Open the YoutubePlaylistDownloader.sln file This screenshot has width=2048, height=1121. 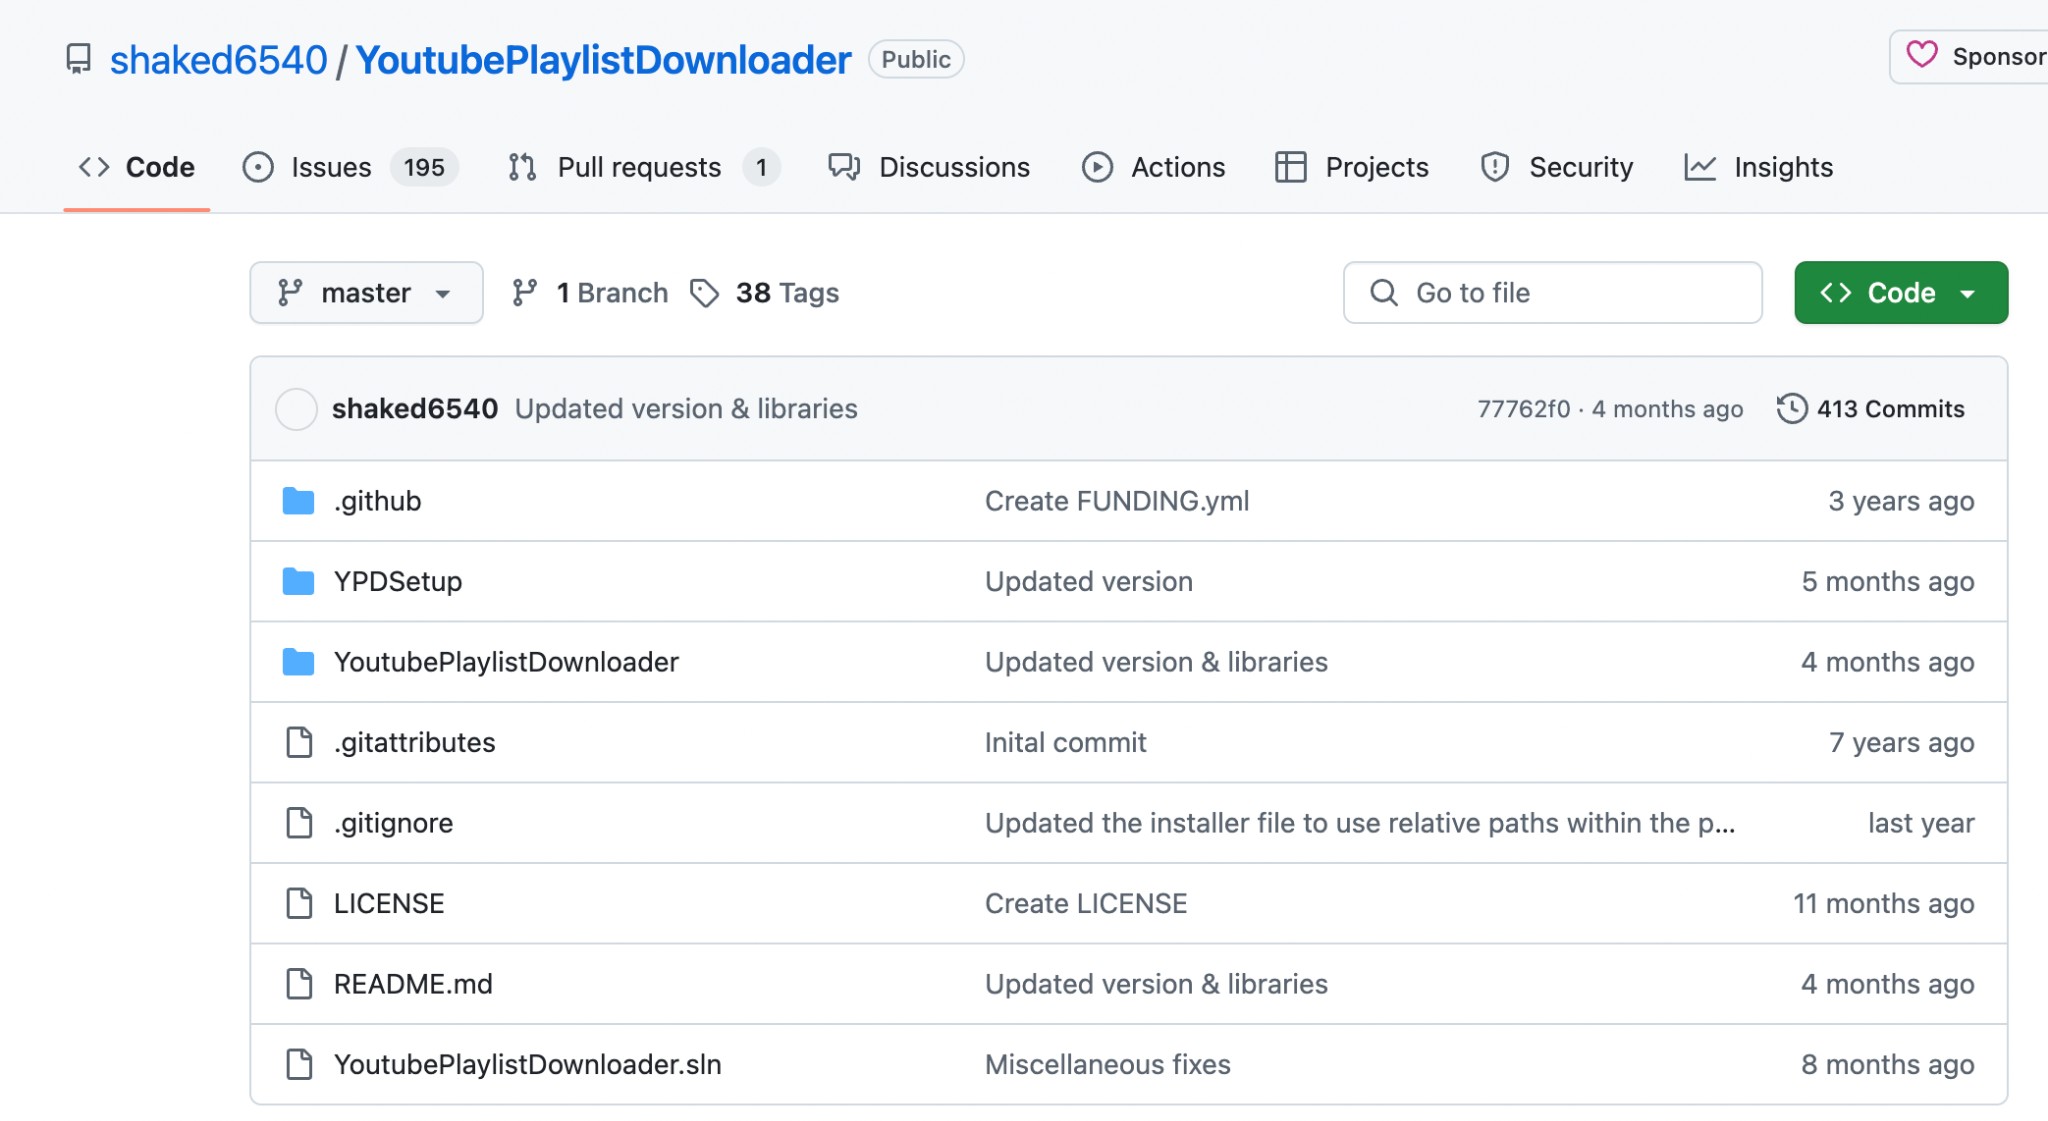[528, 1064]
